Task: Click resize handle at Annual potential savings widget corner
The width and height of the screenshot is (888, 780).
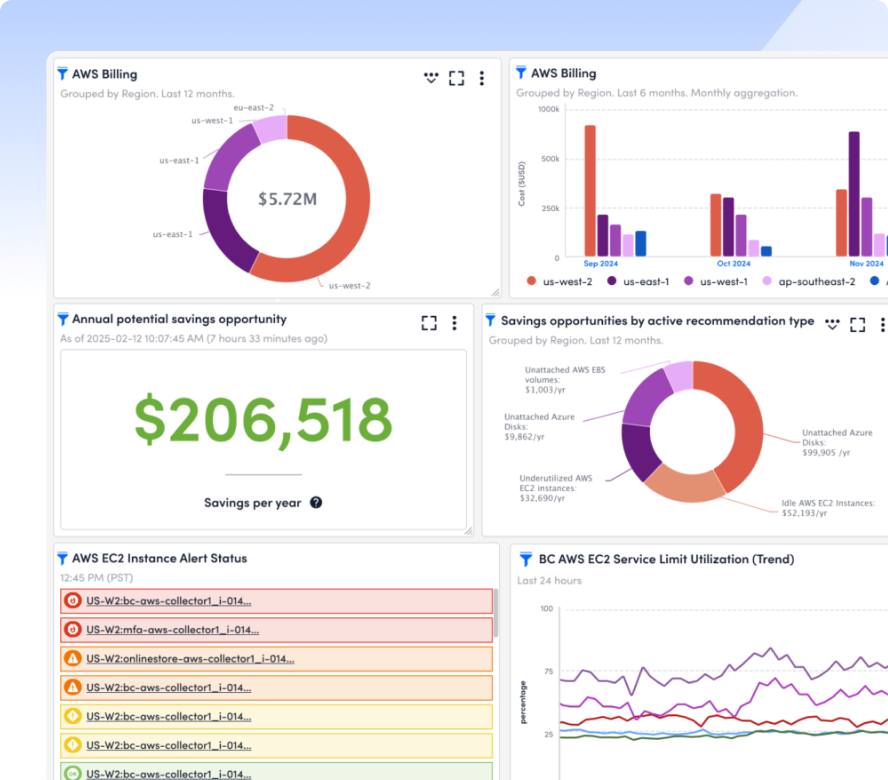Action: 468,531
